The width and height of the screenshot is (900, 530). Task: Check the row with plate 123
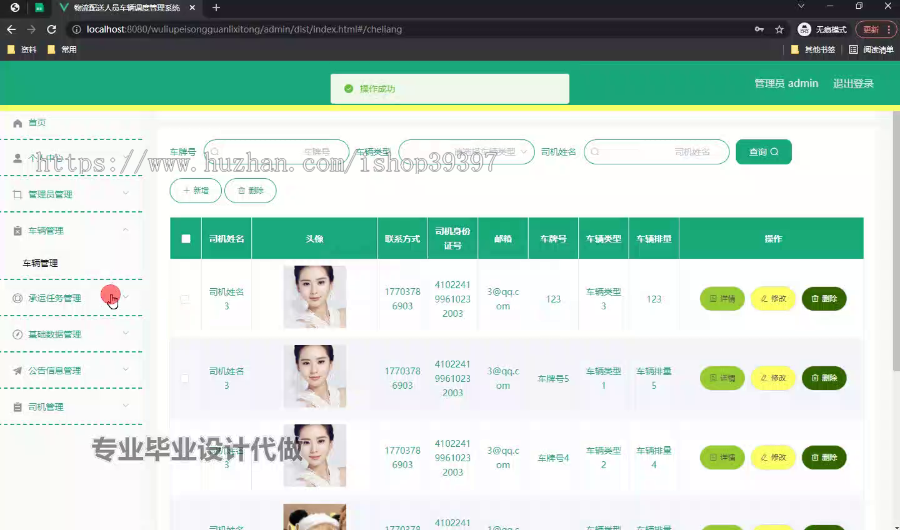click(x=185, y=299)
